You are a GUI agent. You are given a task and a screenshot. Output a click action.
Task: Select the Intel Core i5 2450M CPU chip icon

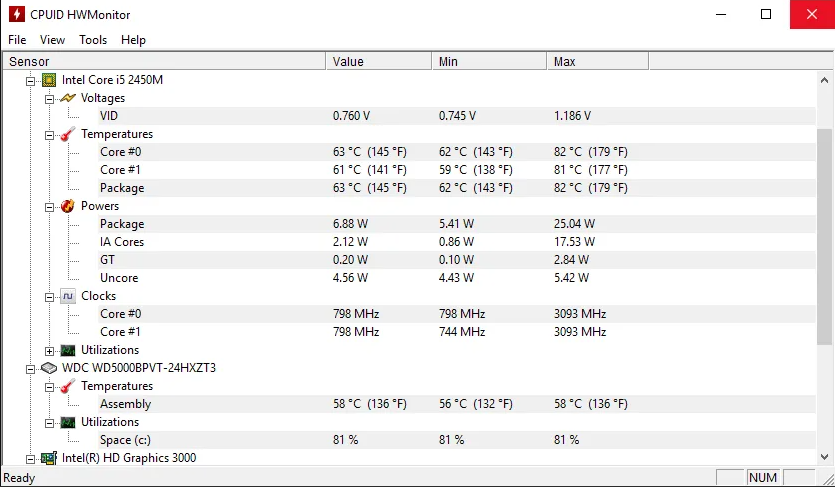click(49, 80)
